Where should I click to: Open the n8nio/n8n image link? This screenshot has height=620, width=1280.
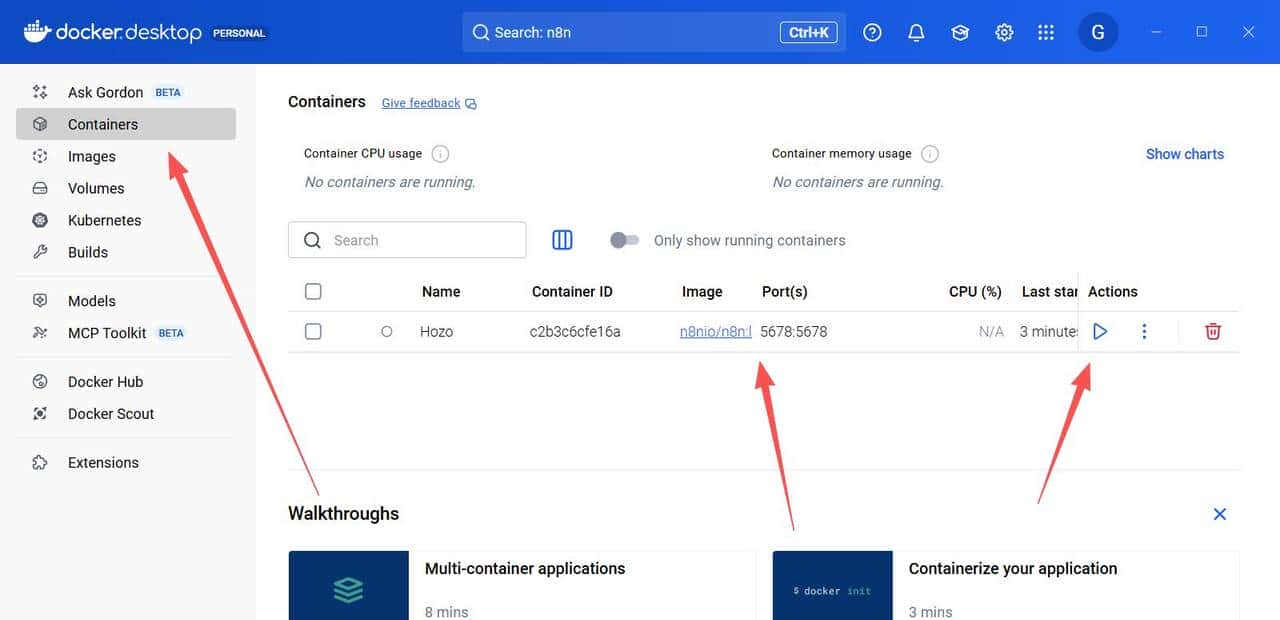[715, 331]
